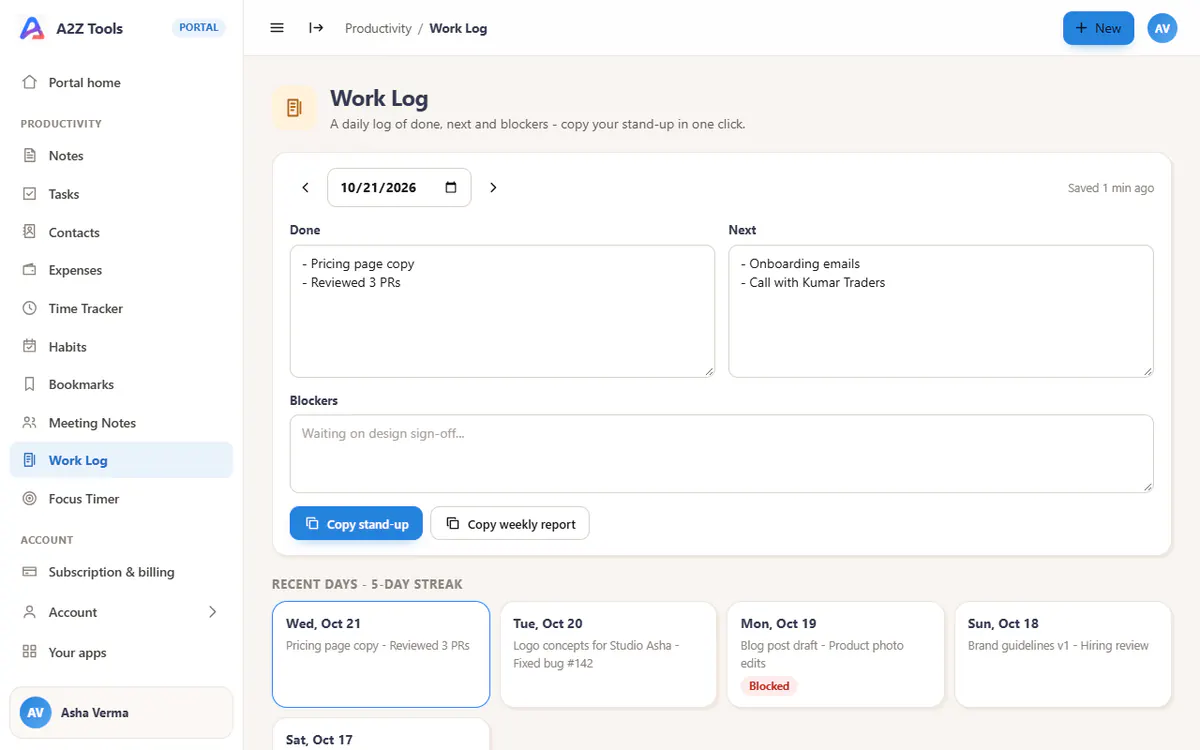Image resolution: width=1200 pixels, height=750 pixels.
Task: Click the Tasks checkbox icon in sidebar
Action: point(30,194)
